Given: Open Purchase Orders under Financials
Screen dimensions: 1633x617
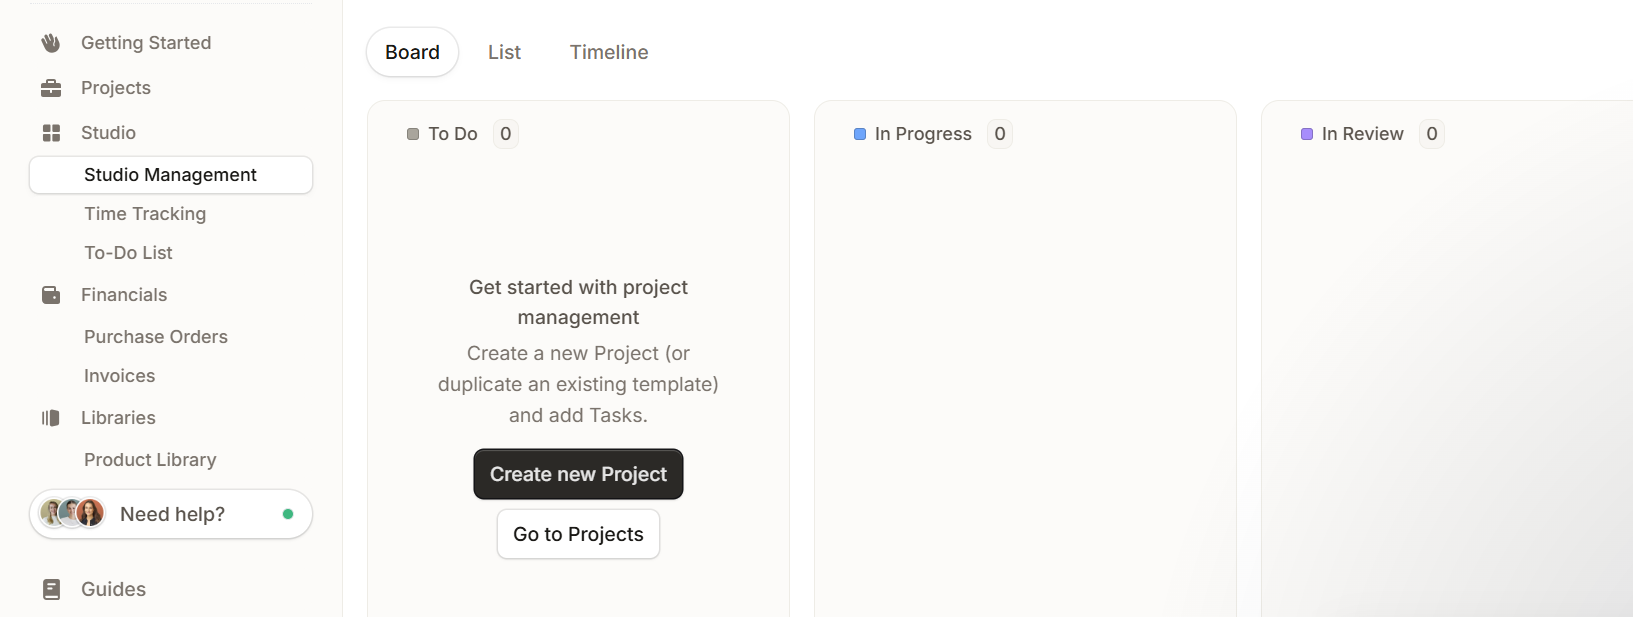Looking at the screenshot, I should pyautogui.click(x=156, y=337).
